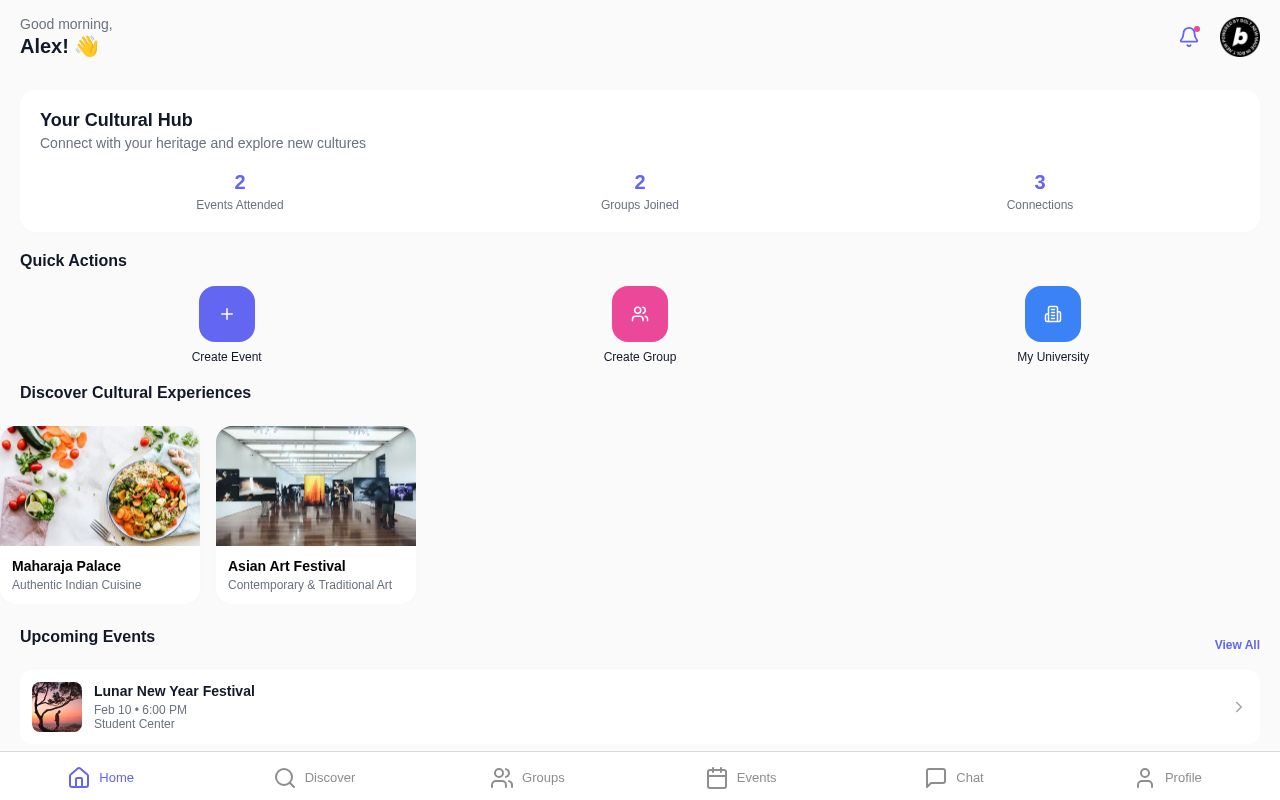Click the 'Student Center' location text

134,724
